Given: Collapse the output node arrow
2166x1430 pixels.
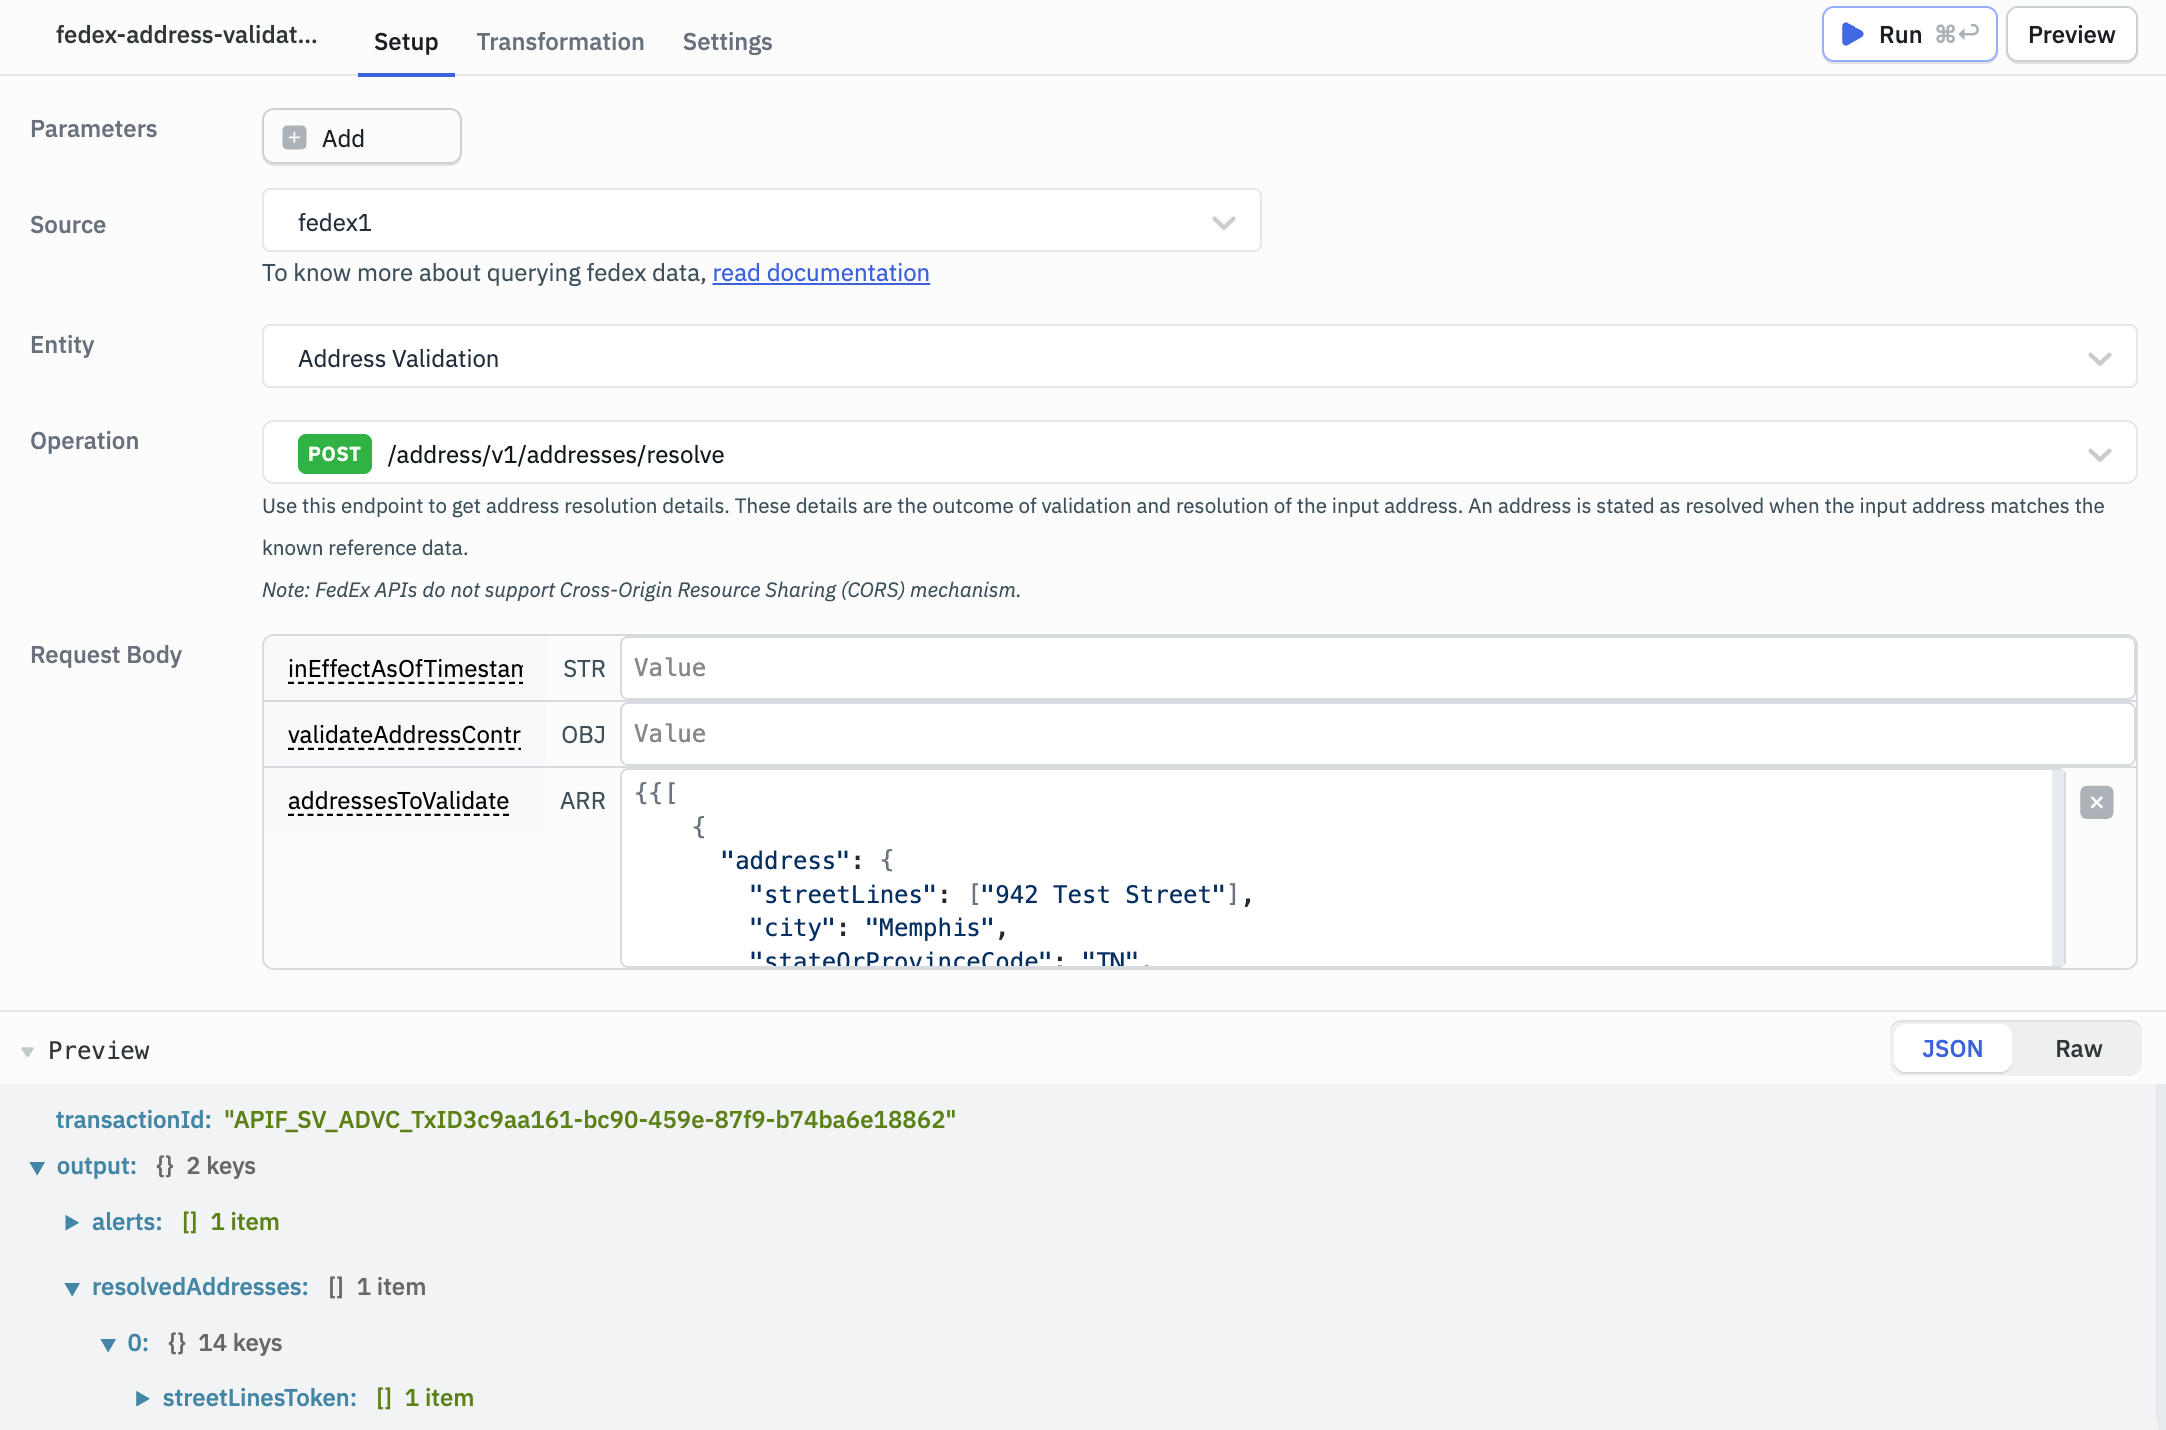Looking at the screenshot, I should tap(38, 1167).
